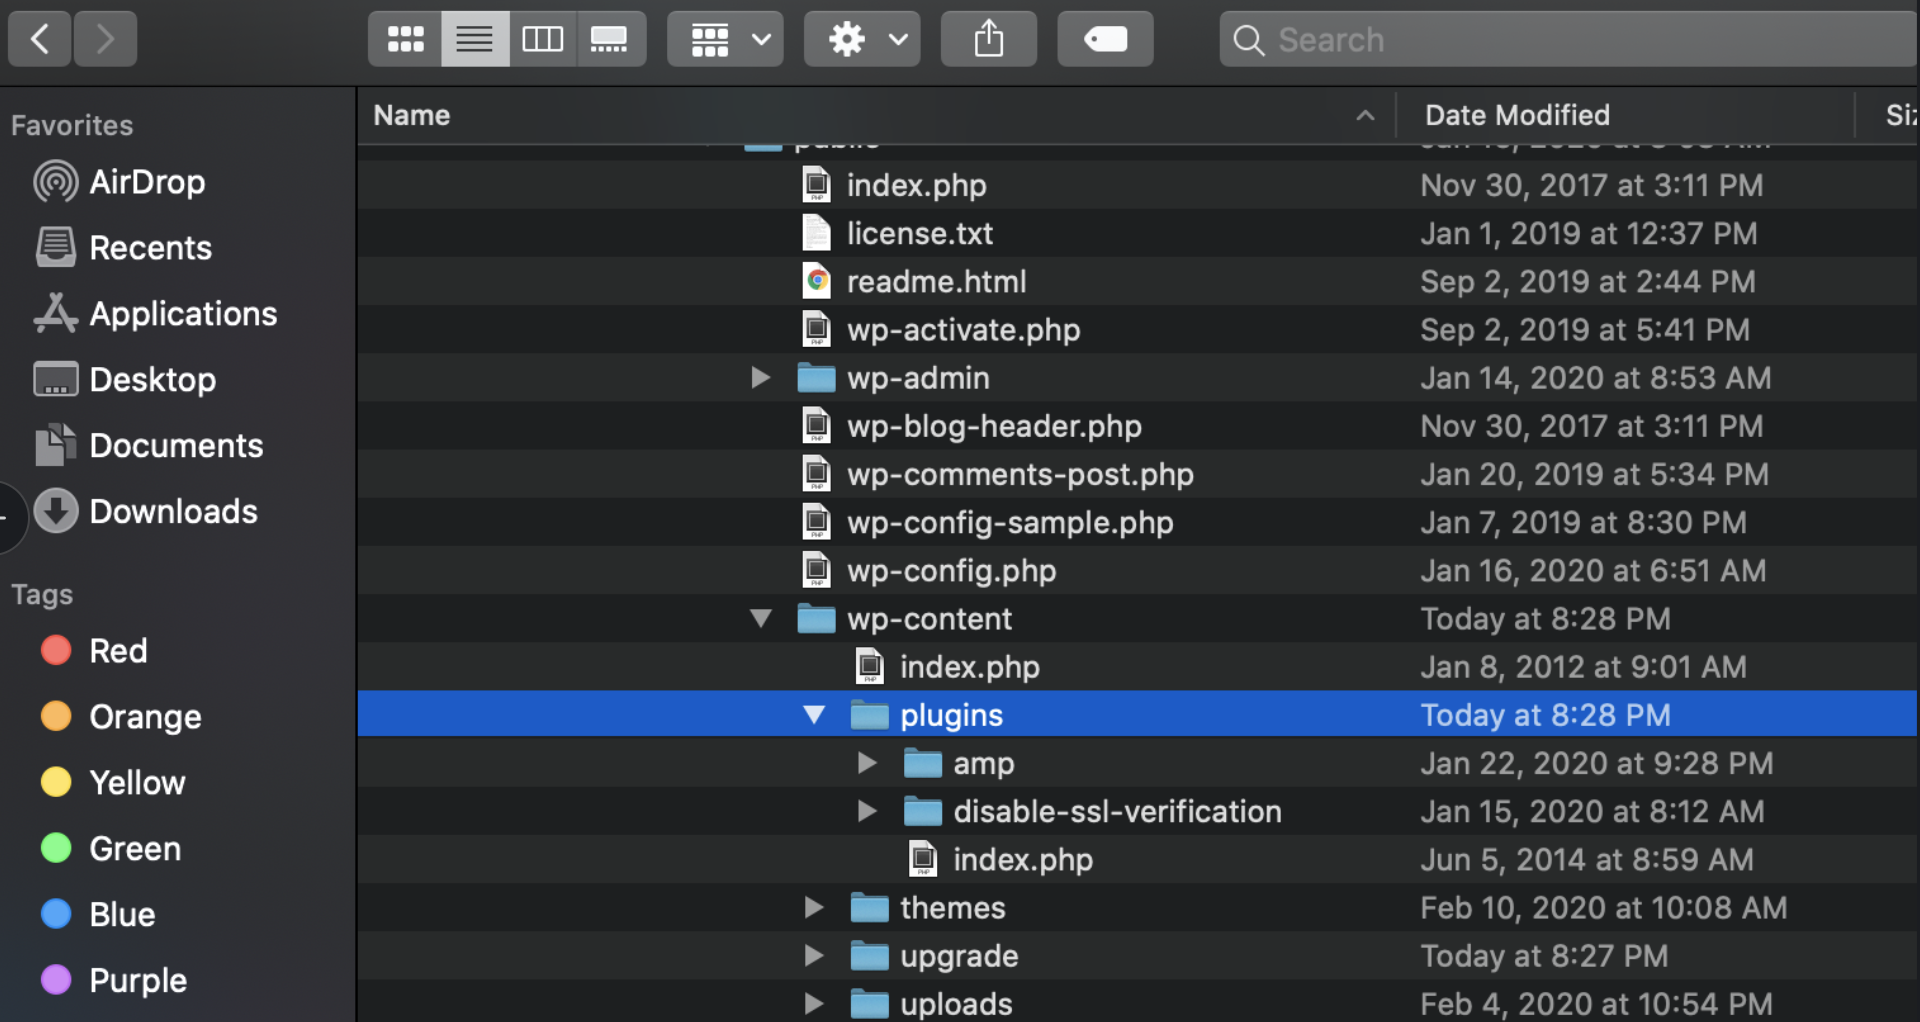Expand the amp plugin folder

866,762
